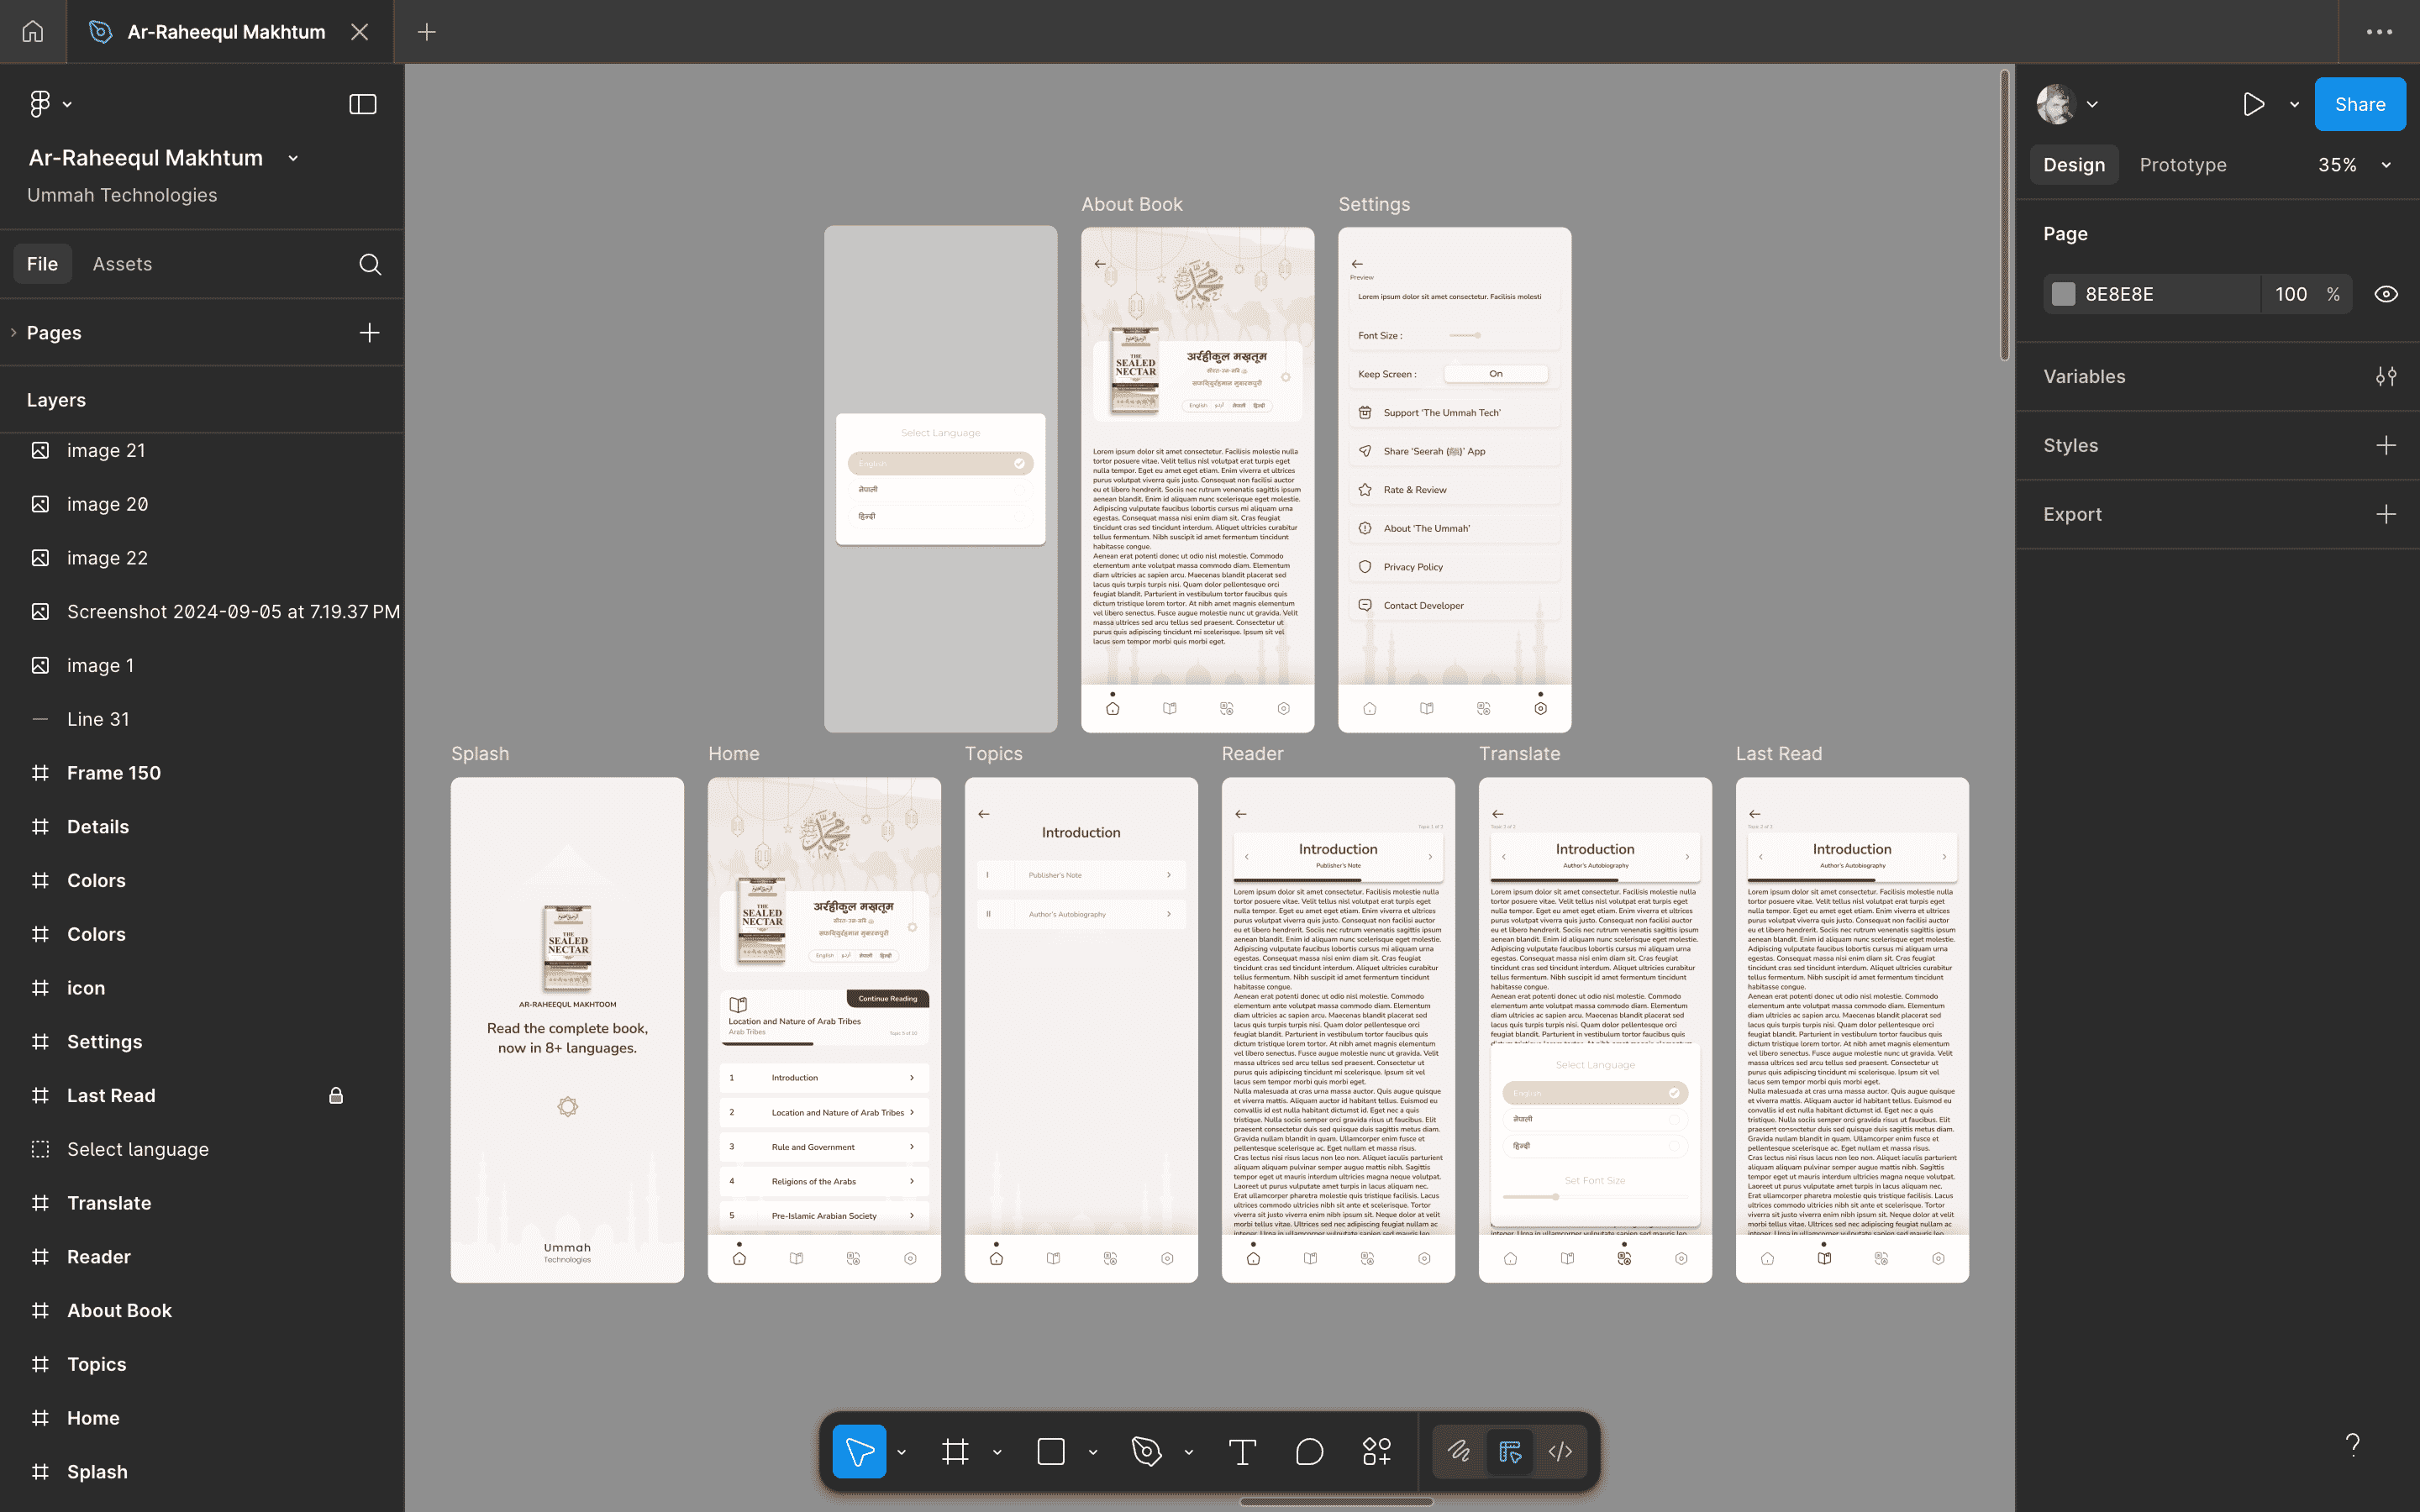The image size is (2420, 1512).
Task: Open the Ar-Raheequl Makhtum file name menu
Action: tap(293, 157)
